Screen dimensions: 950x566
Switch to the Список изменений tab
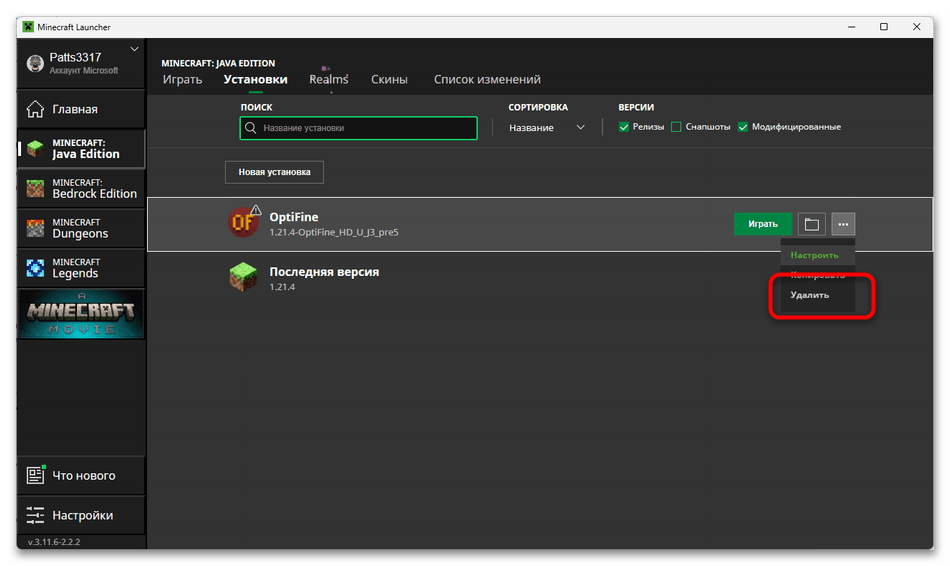pyautogui.click(x=487, y=79)
